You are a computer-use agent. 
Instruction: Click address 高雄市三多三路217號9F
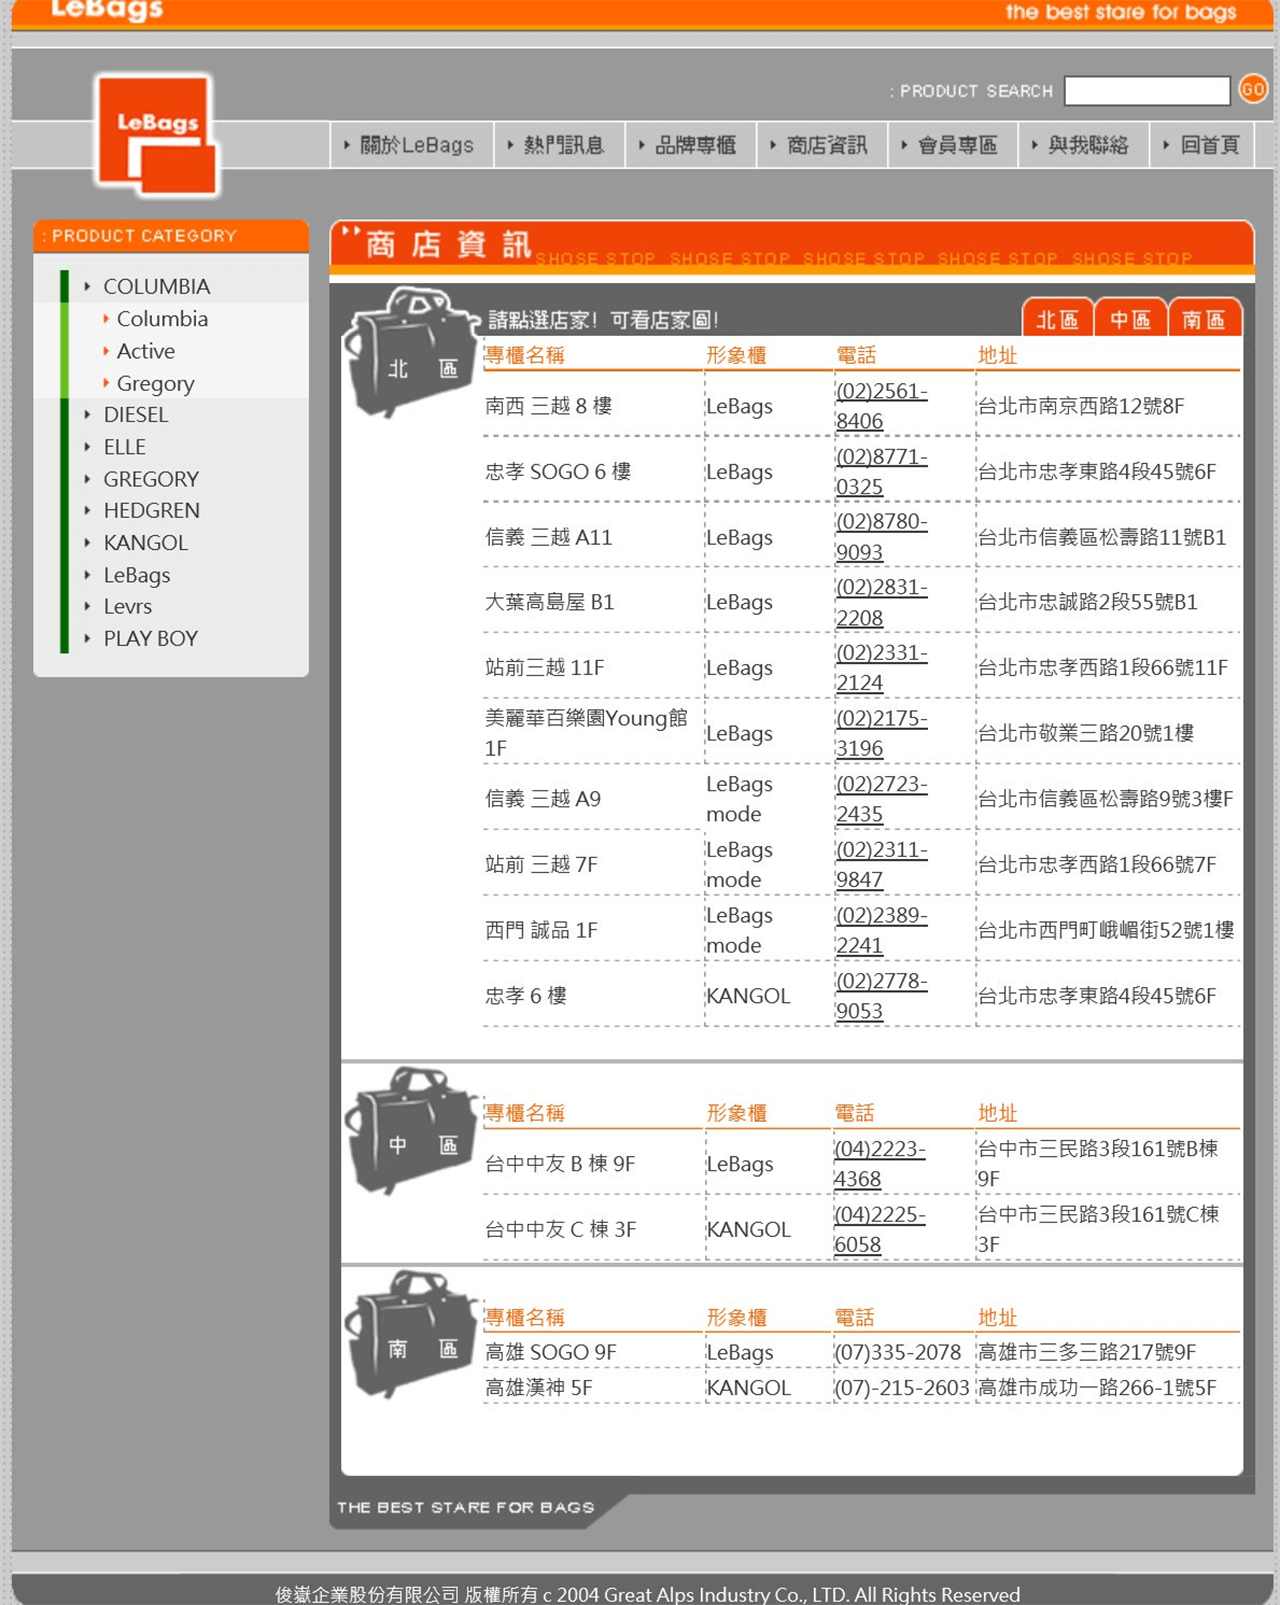pos(1087,1352)
